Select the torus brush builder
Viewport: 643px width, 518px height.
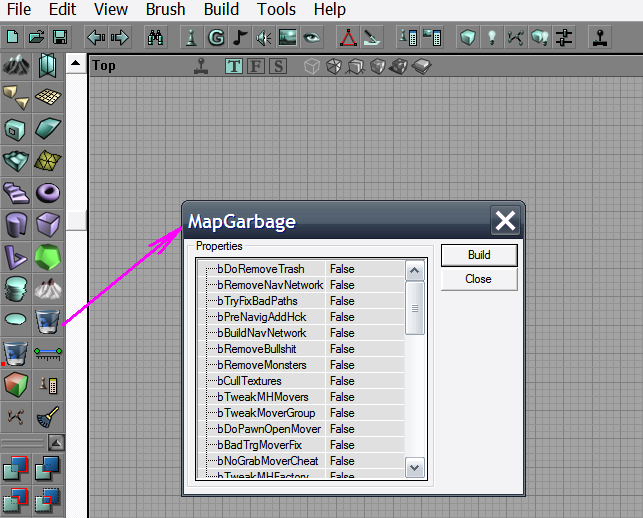point(47,192)
